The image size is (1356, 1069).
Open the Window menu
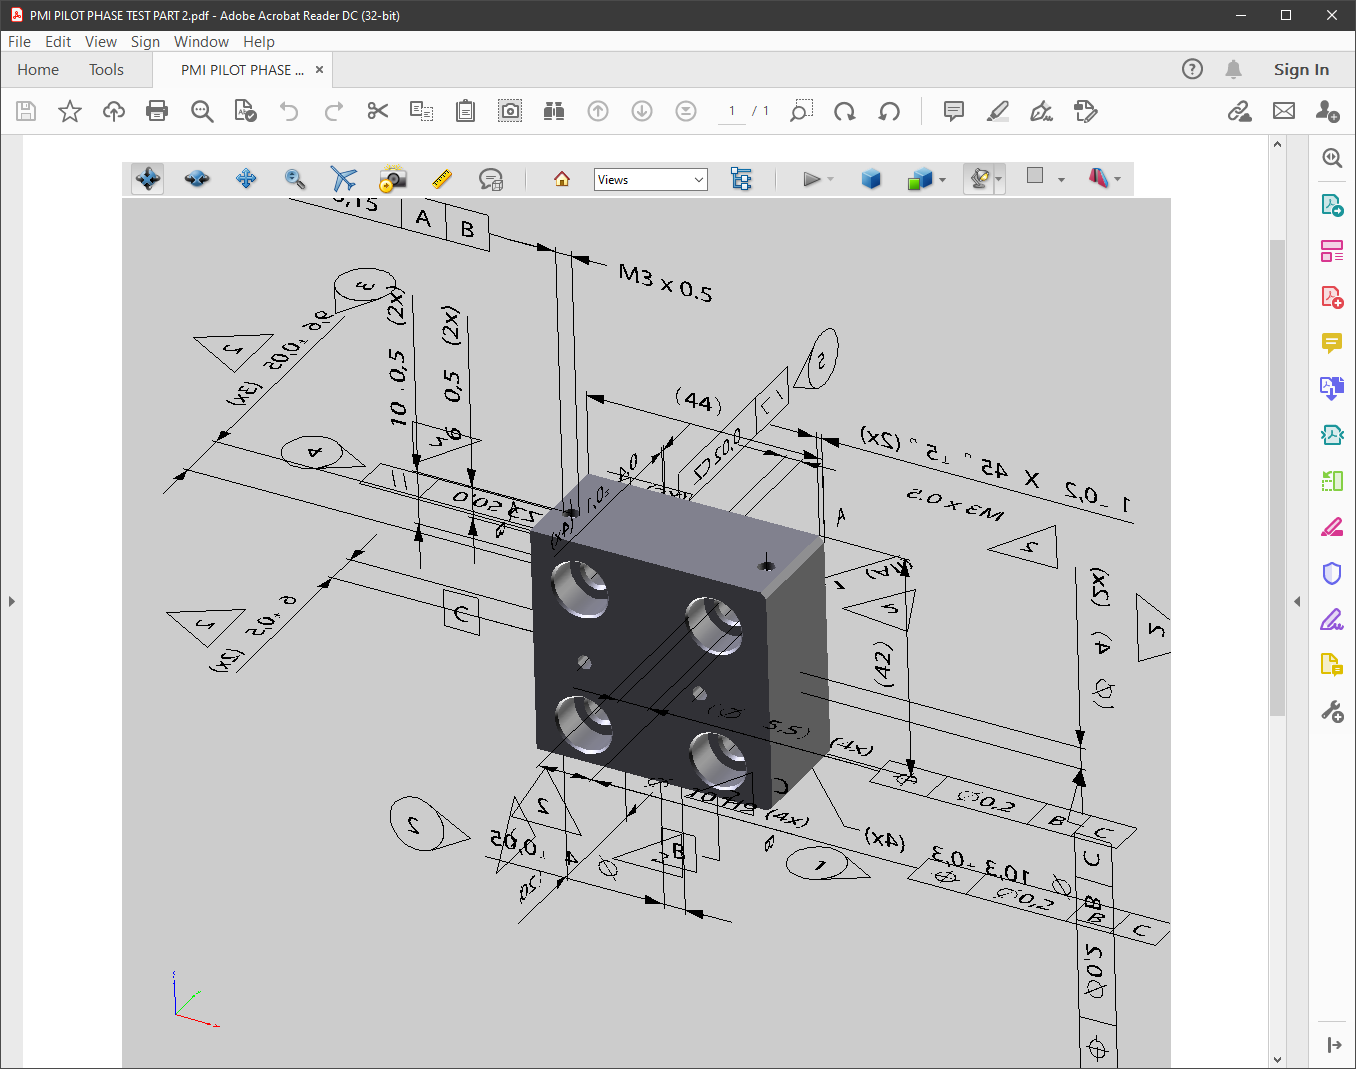201,42
